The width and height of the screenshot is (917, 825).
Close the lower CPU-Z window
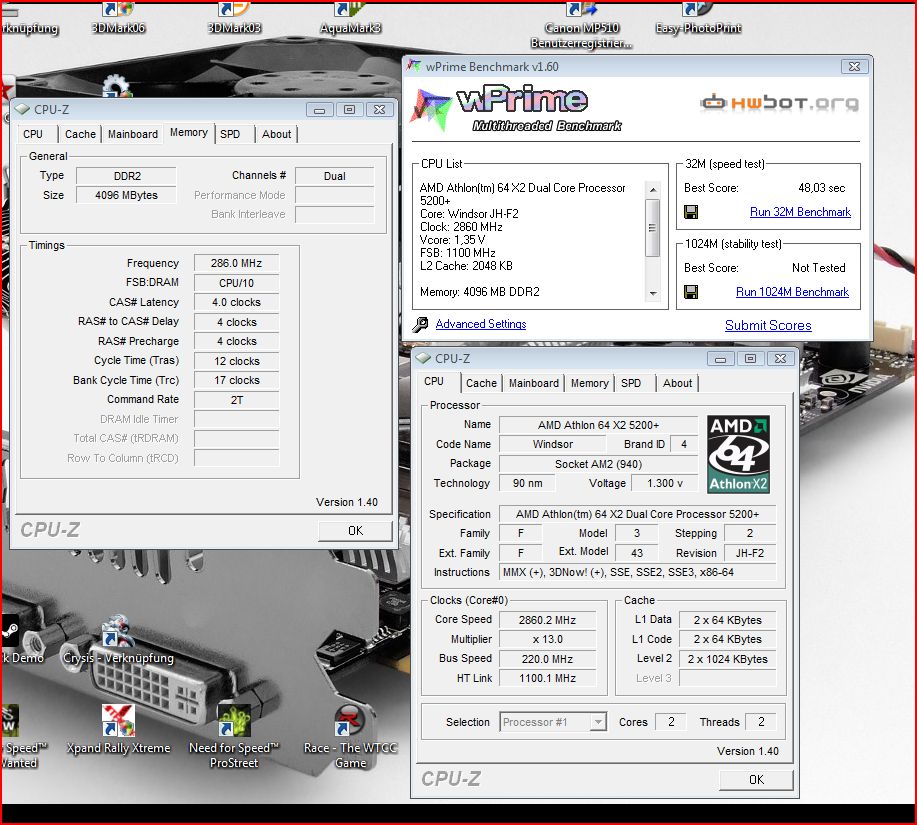coord(780,358)
